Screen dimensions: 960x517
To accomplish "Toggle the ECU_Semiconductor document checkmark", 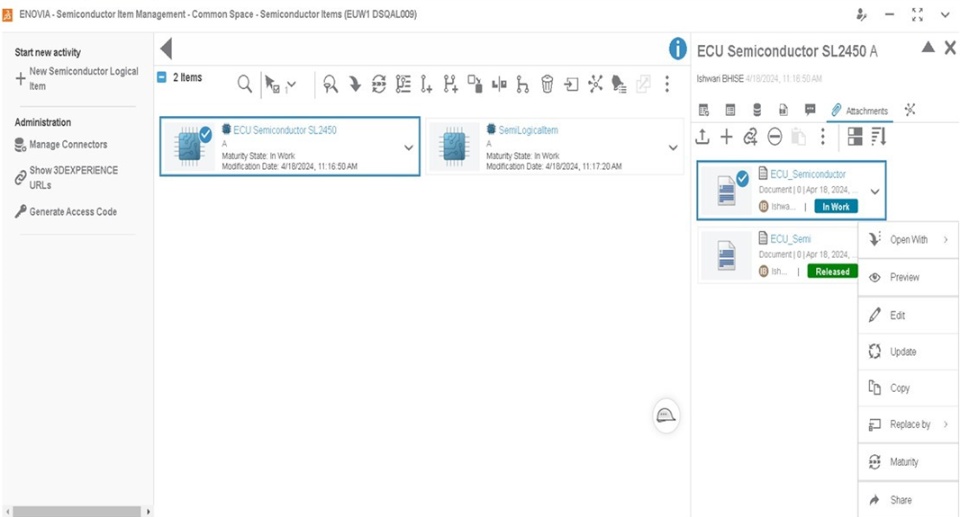I will [x=742, y=178].
